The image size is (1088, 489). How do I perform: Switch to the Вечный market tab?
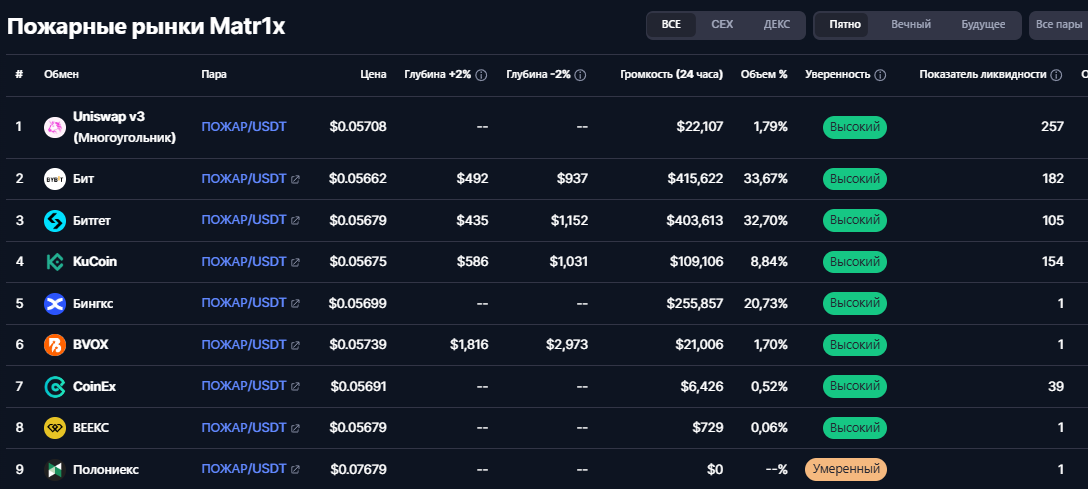(911, 25)
